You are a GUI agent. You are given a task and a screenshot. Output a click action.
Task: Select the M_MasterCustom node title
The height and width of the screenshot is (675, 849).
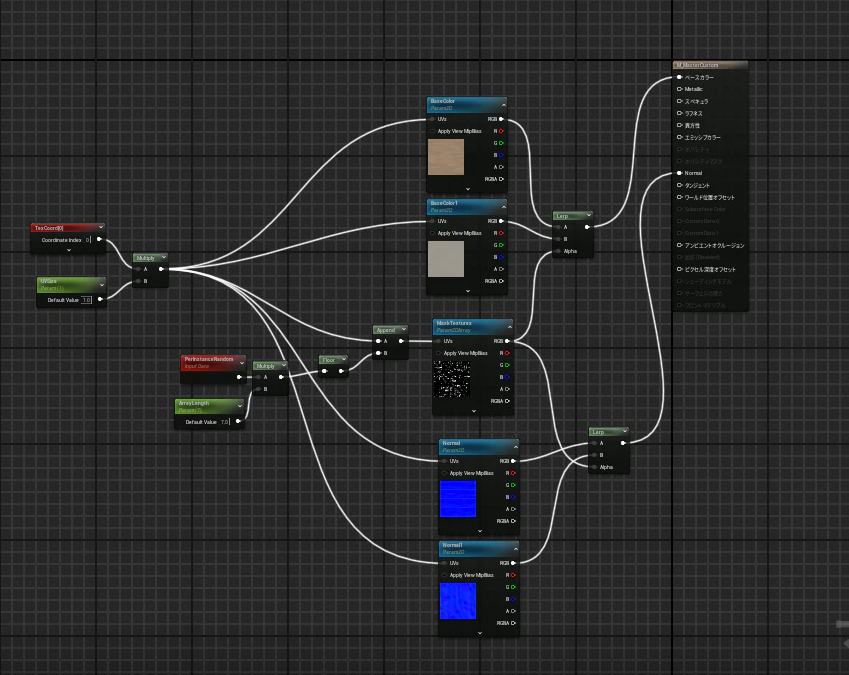click(x=697, y=65)
